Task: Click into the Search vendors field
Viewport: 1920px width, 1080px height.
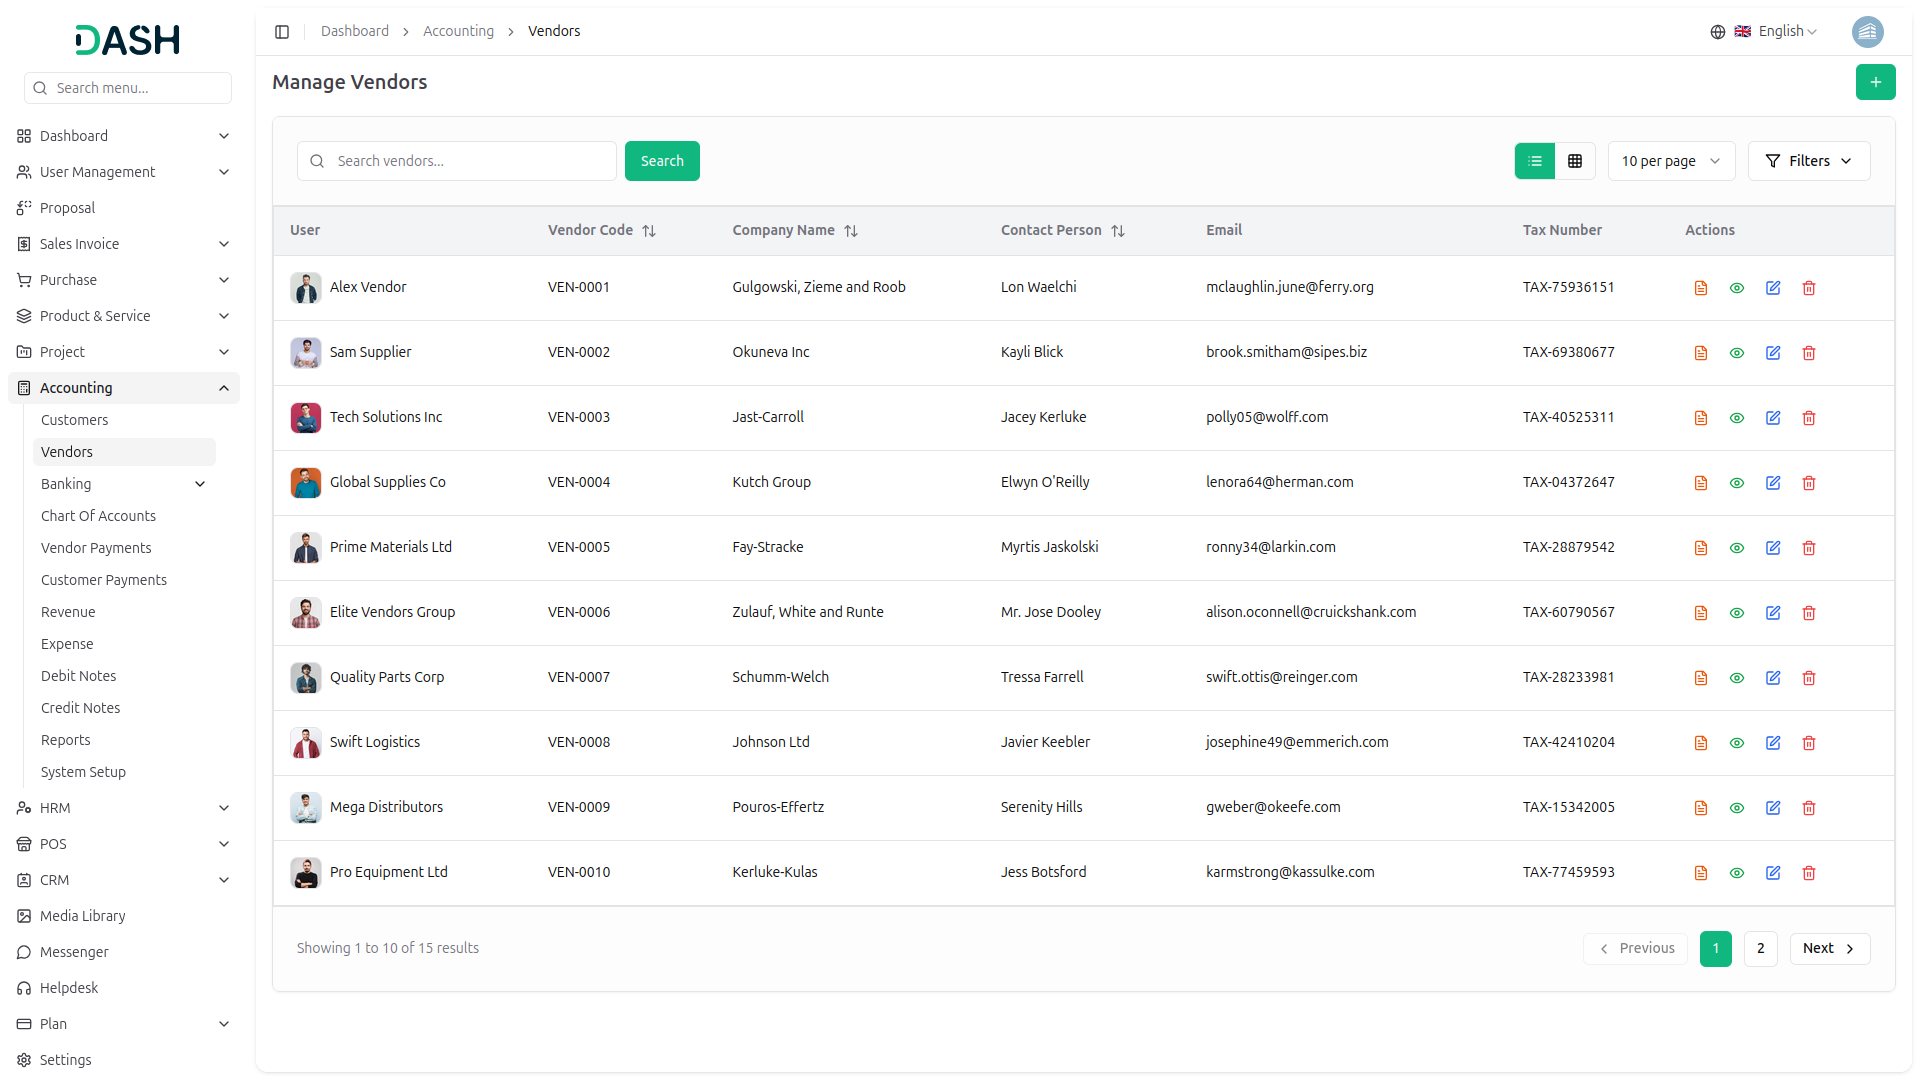Action: (470, 161)
